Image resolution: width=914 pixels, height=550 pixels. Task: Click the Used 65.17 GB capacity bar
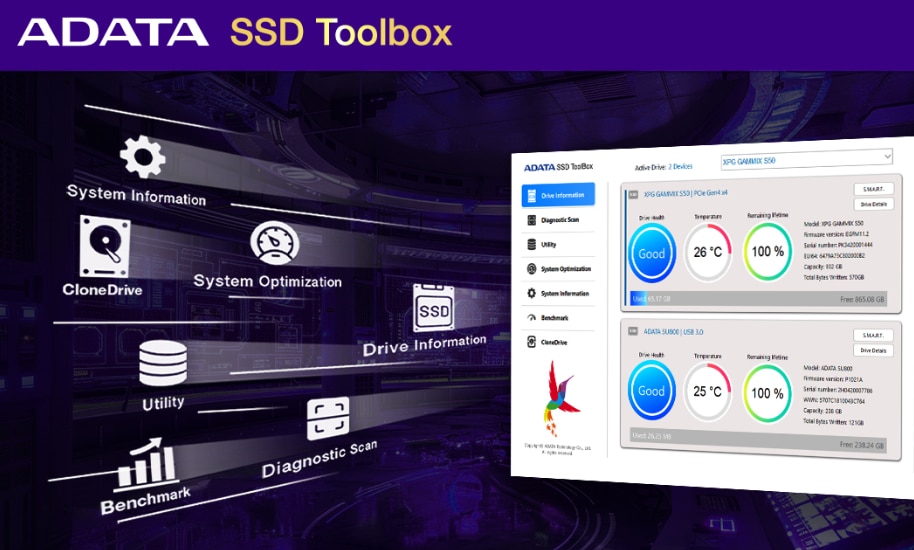(x=758, y=298)
